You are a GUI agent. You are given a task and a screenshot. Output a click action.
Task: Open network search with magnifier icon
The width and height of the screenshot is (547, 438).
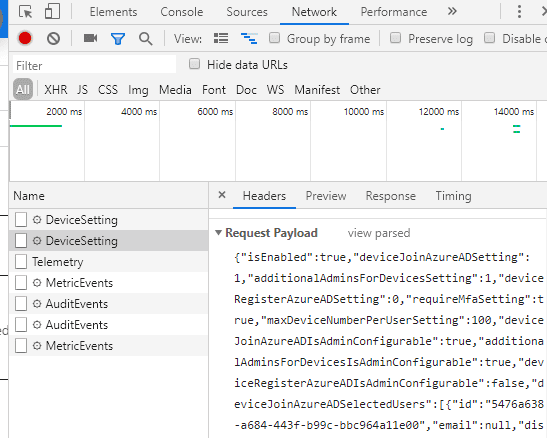click(145, 39)
